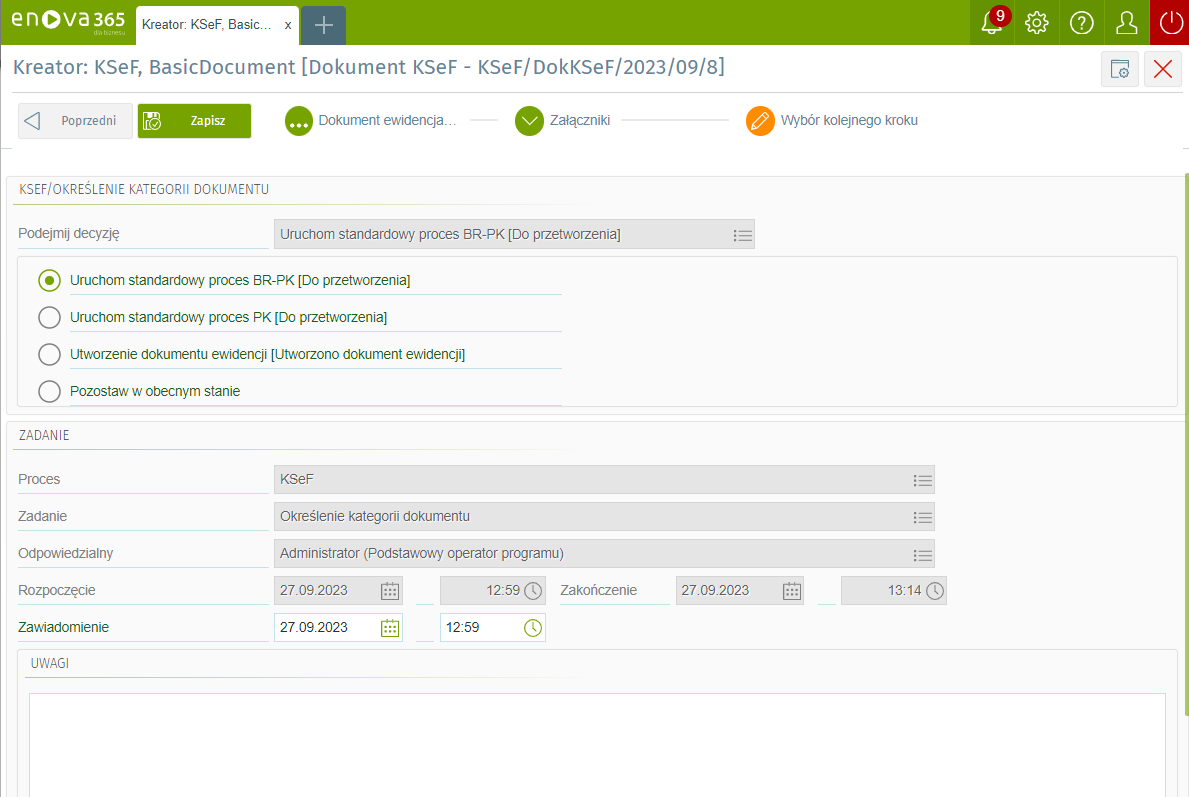Open the Odpowiedzialny field list

[x=922, y=555]
